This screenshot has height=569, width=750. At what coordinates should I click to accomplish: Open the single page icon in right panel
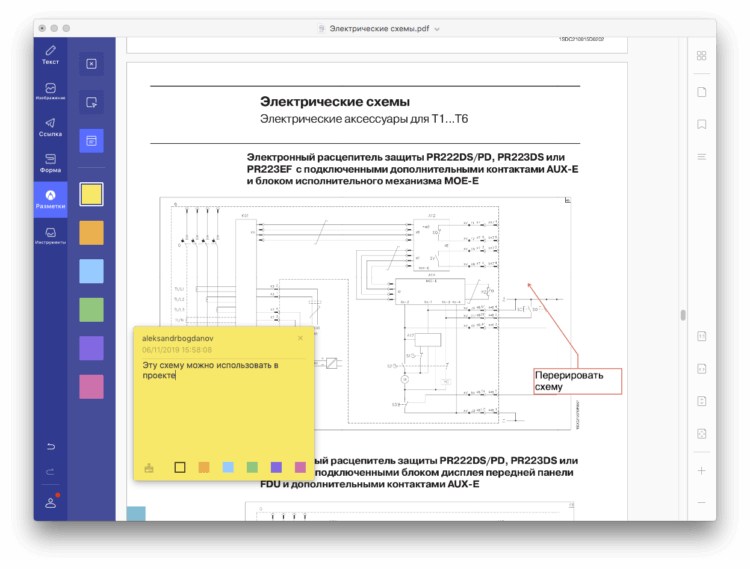point(702,92)
